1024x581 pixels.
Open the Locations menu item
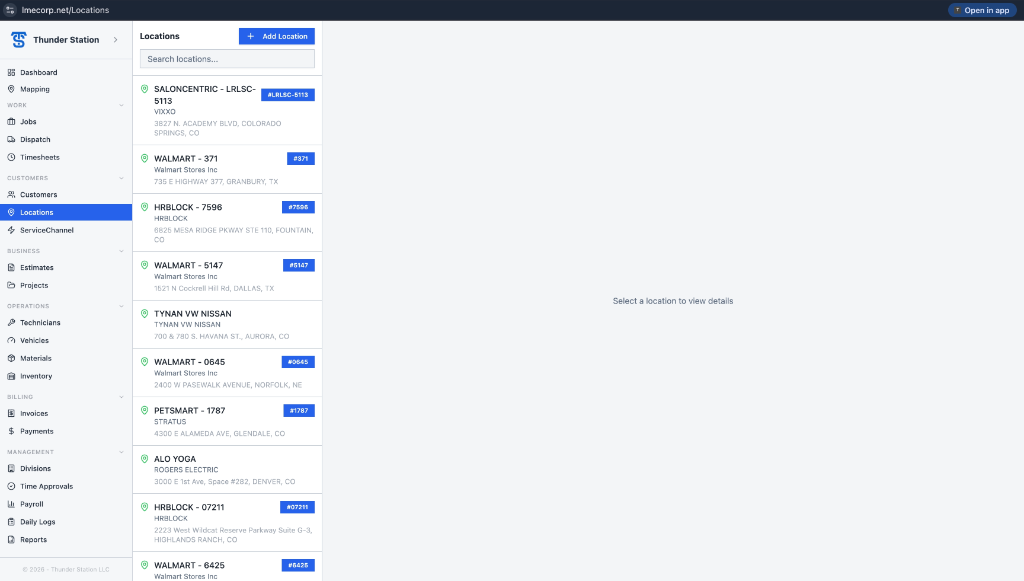point(66,212)
